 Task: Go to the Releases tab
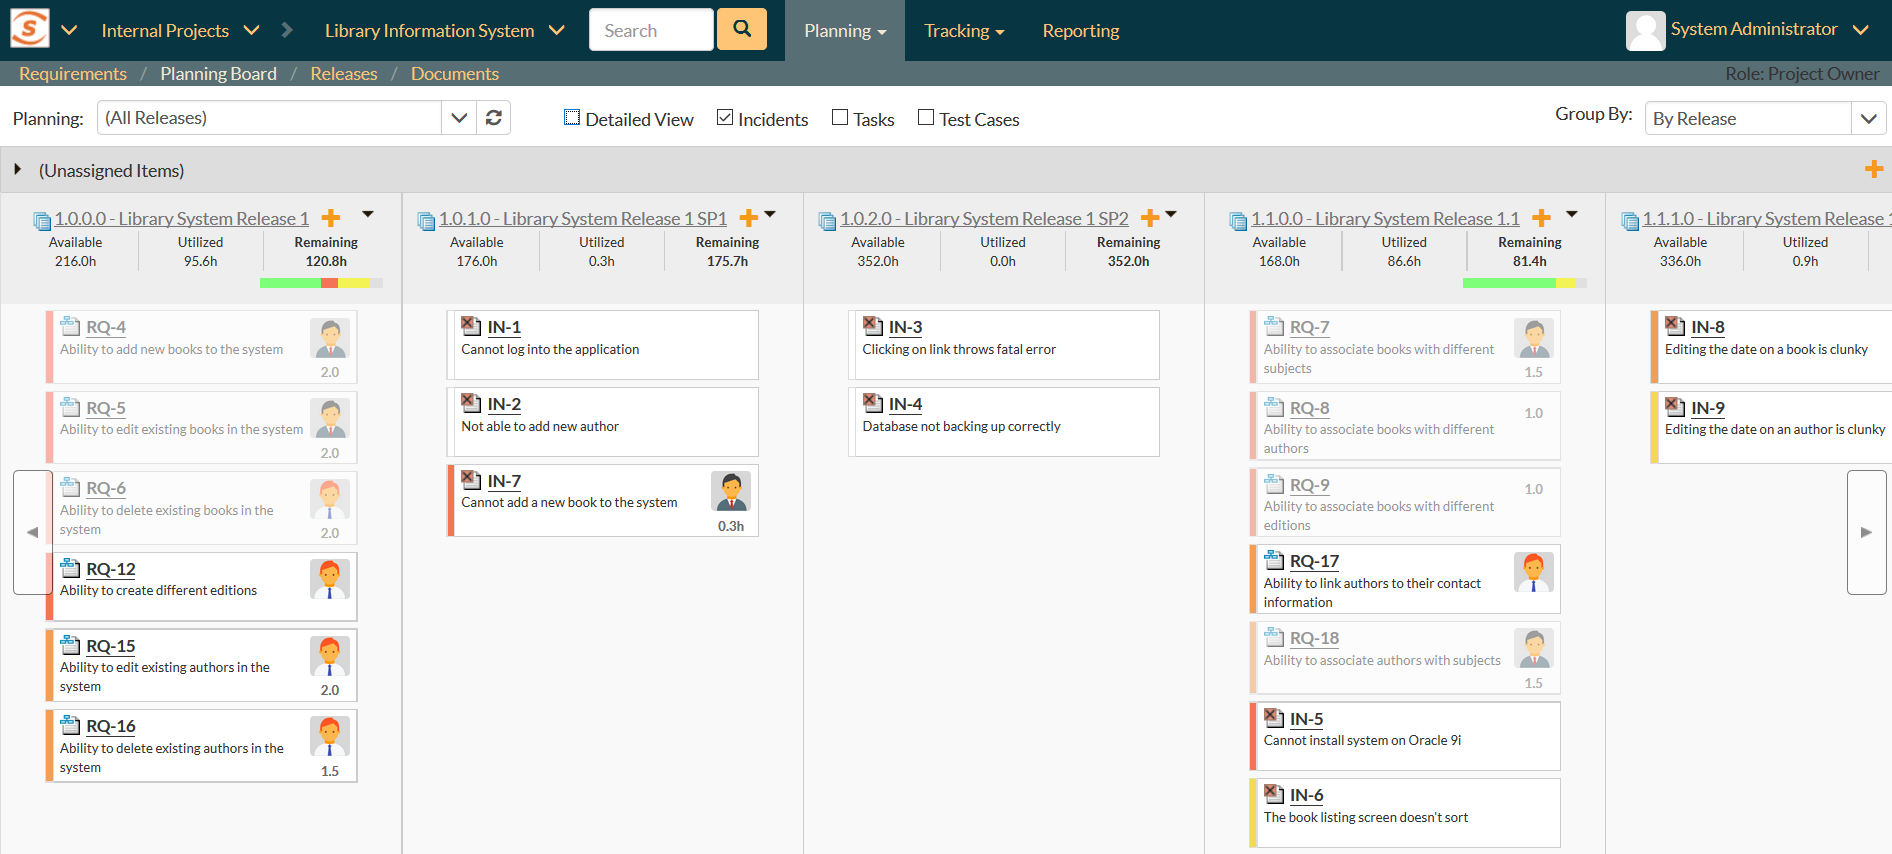pos(344,73)
